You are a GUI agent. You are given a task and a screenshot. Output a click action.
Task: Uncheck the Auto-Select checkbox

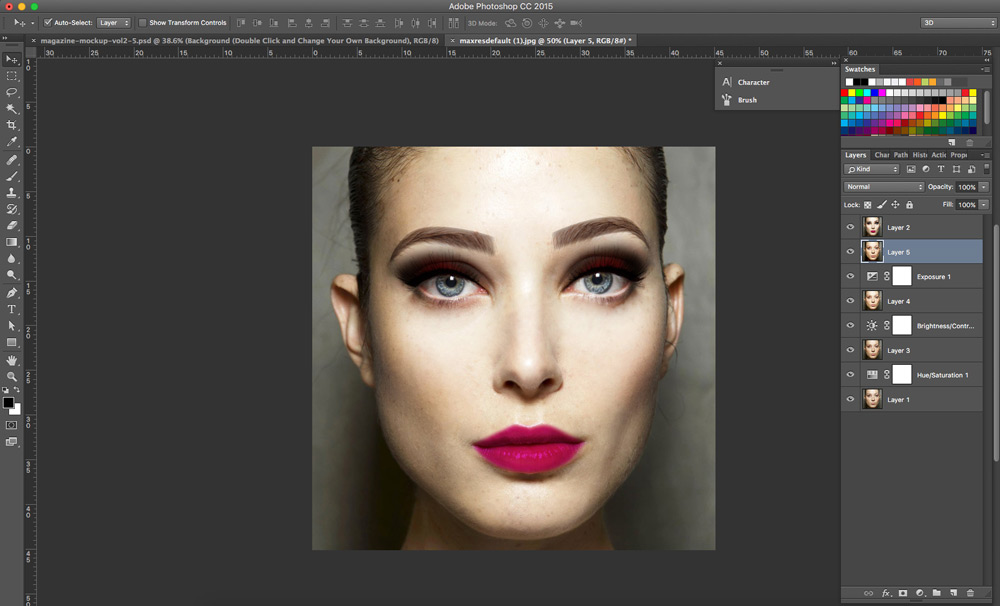[x=48, y=22]
